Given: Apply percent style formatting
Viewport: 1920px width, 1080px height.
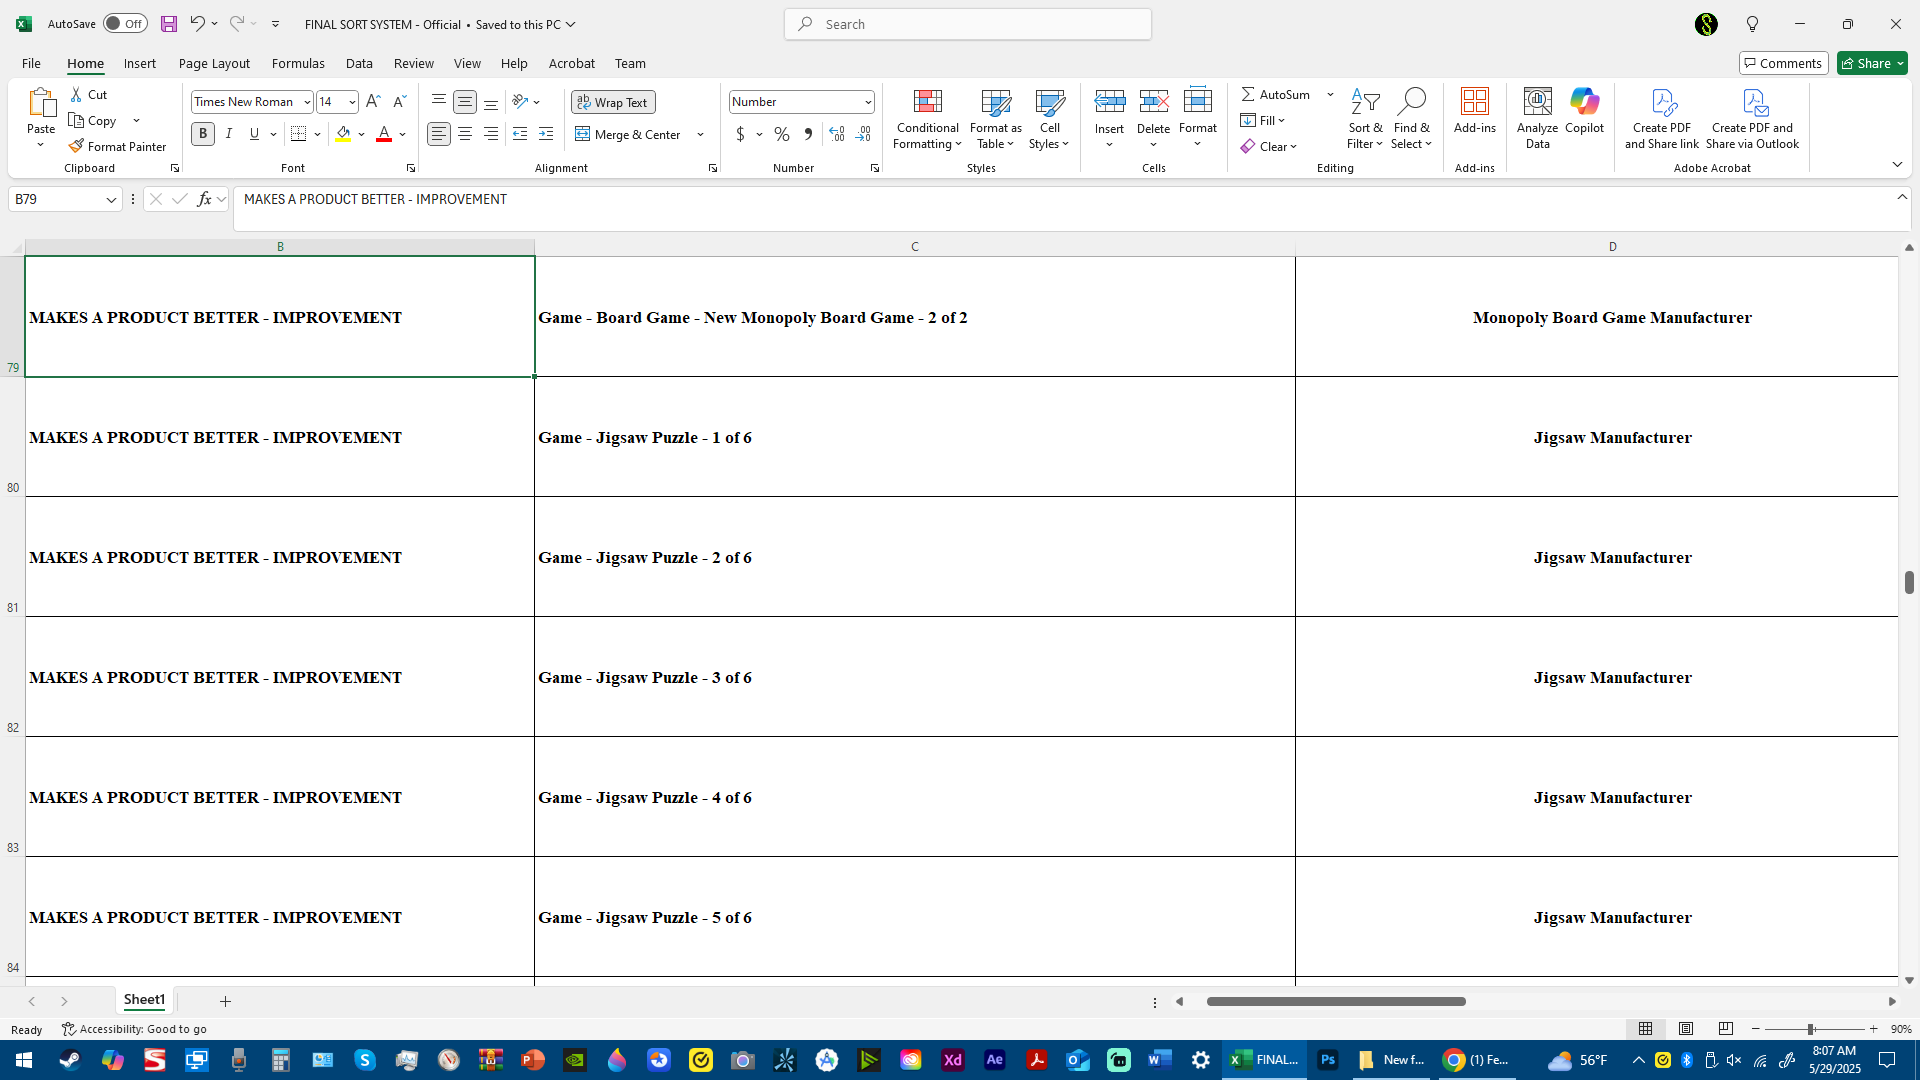Looking at the screenshot, I should point(782,134).
